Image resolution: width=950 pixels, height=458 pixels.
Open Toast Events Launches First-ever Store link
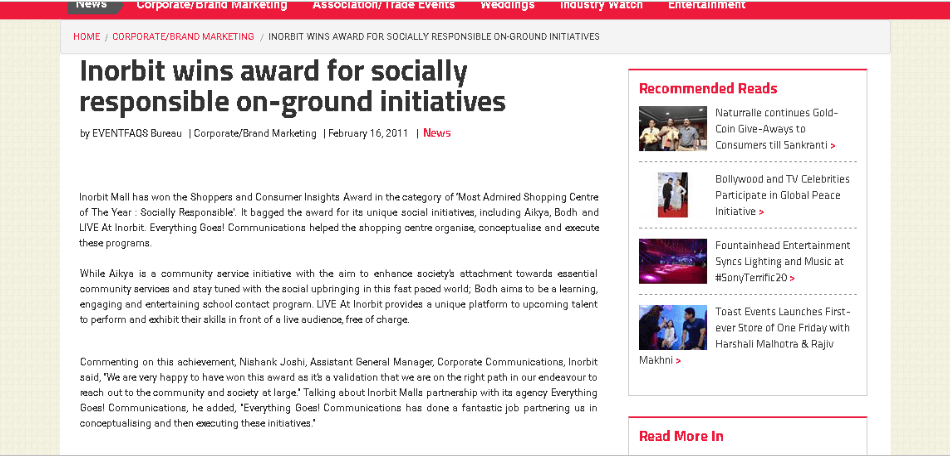pyautogui.click(x=745, y=336)
